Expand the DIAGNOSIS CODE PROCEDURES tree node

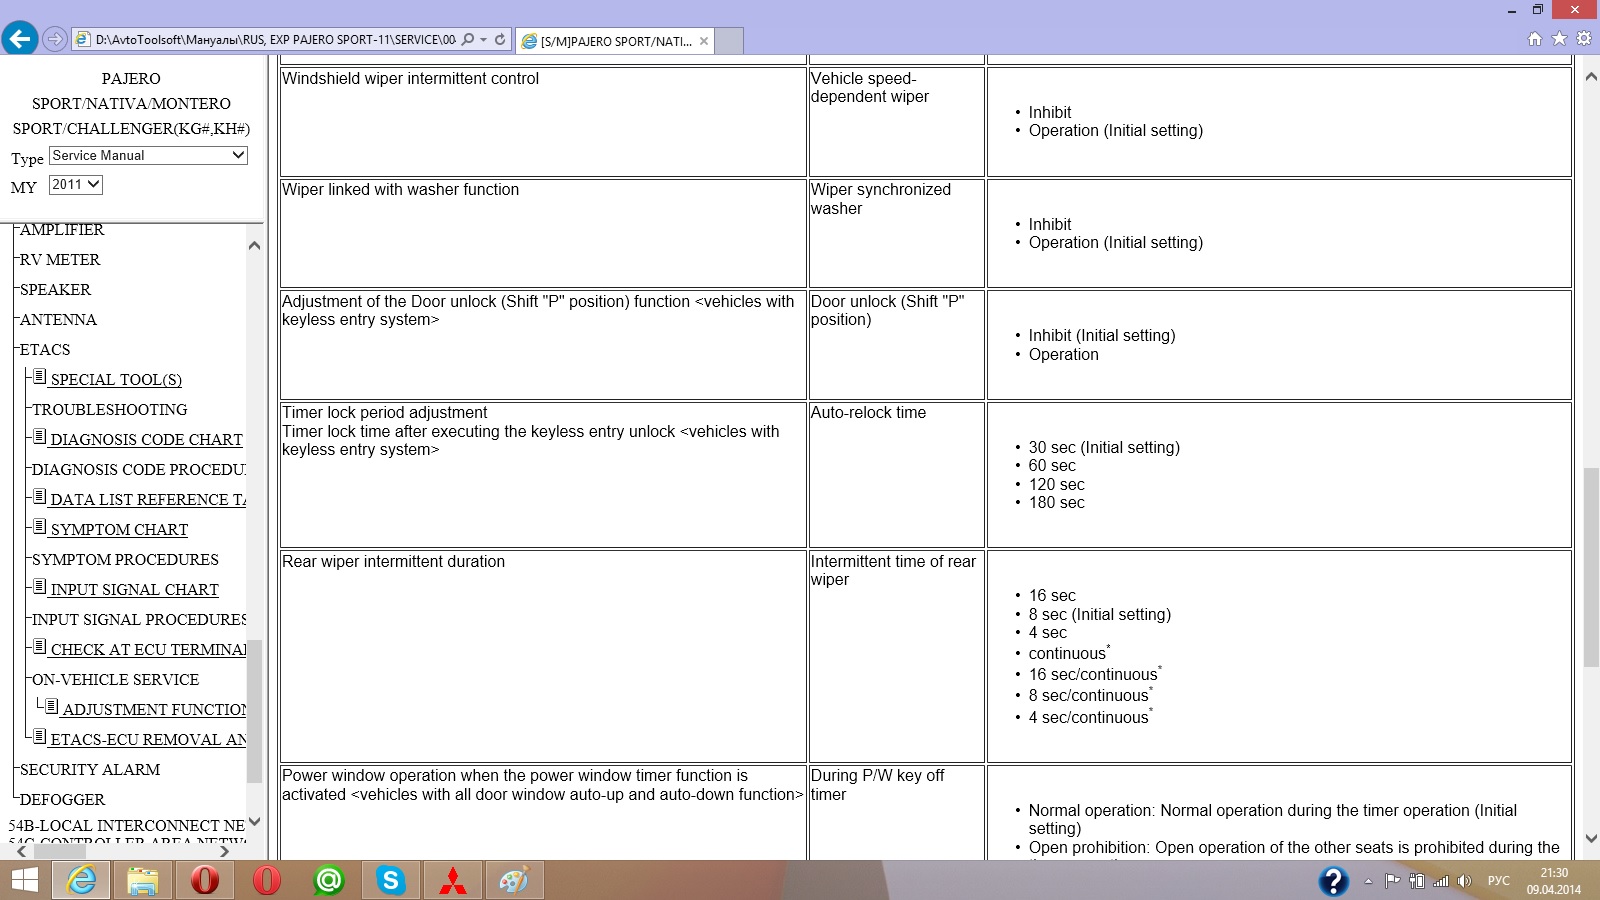pyautogui.click(x=138, y=469)
